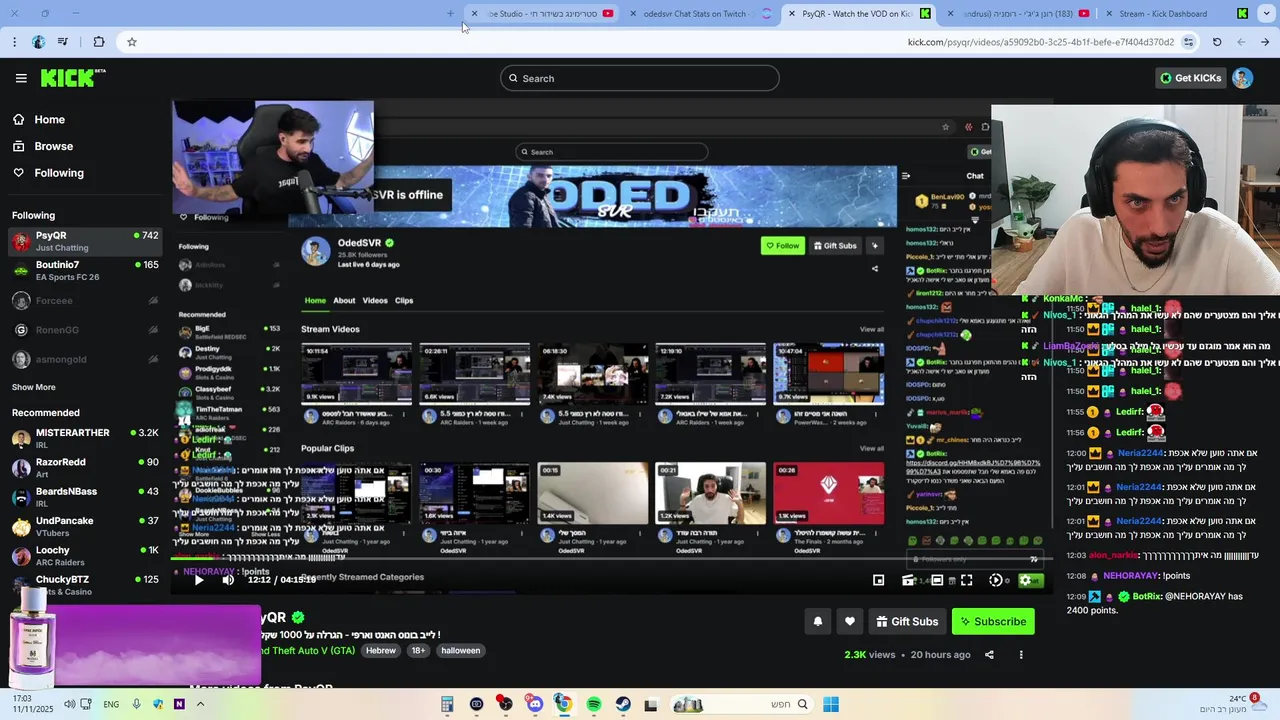Reload the page
This screenshot has width=1280, height=720.
coord(1217,42)
